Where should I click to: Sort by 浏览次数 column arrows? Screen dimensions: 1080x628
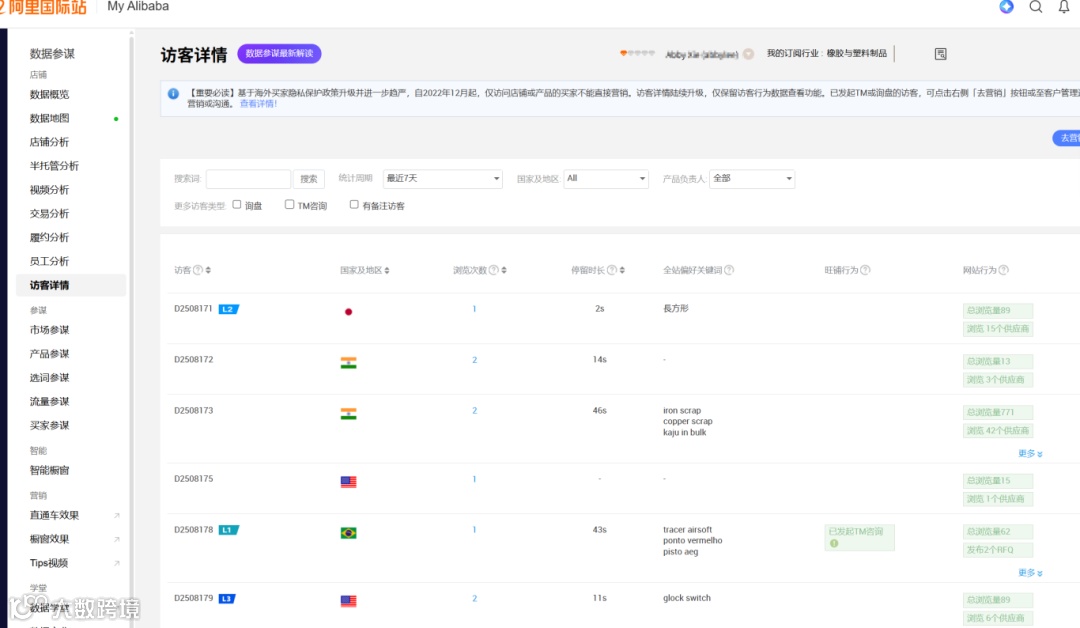coord(504,270)
